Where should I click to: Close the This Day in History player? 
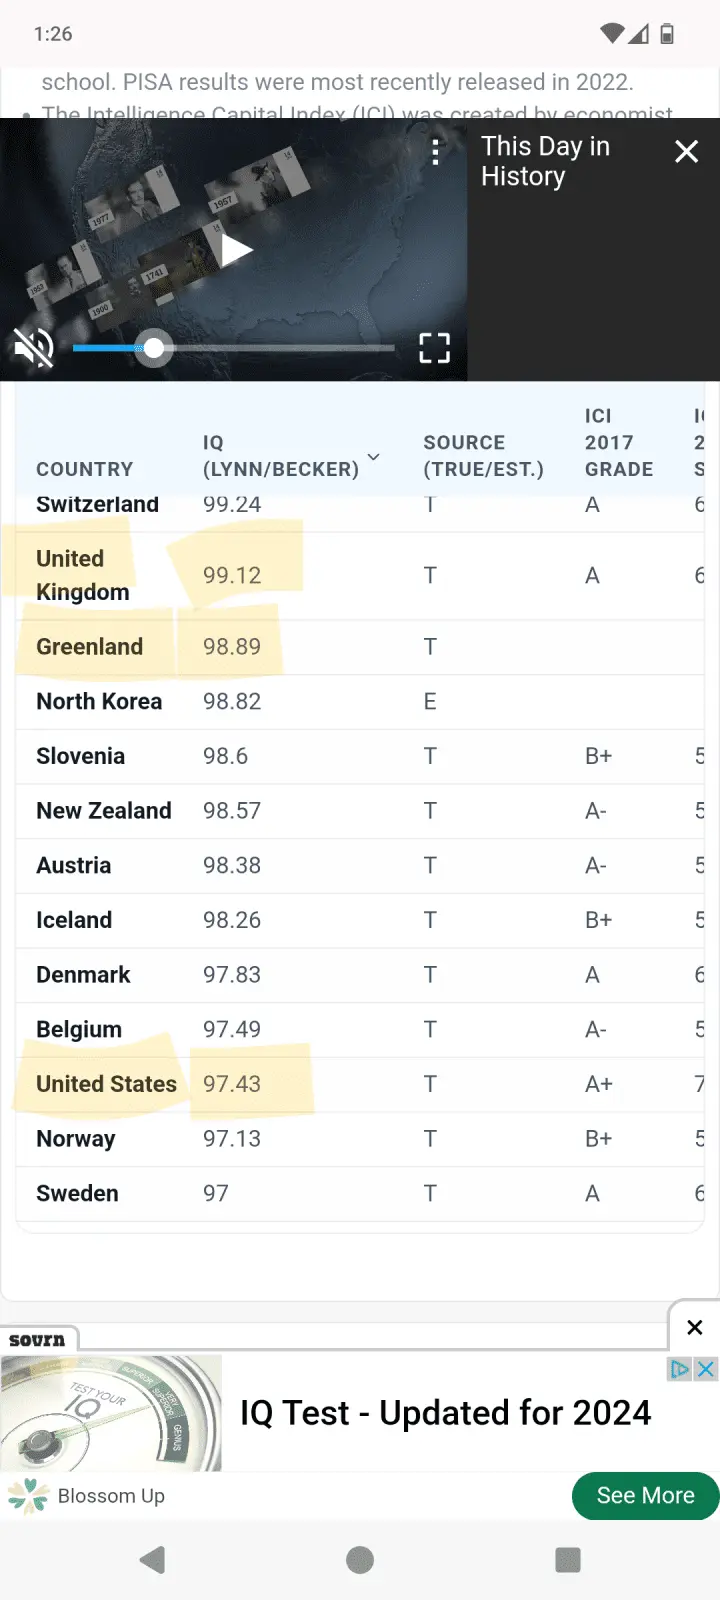point(686,152)
